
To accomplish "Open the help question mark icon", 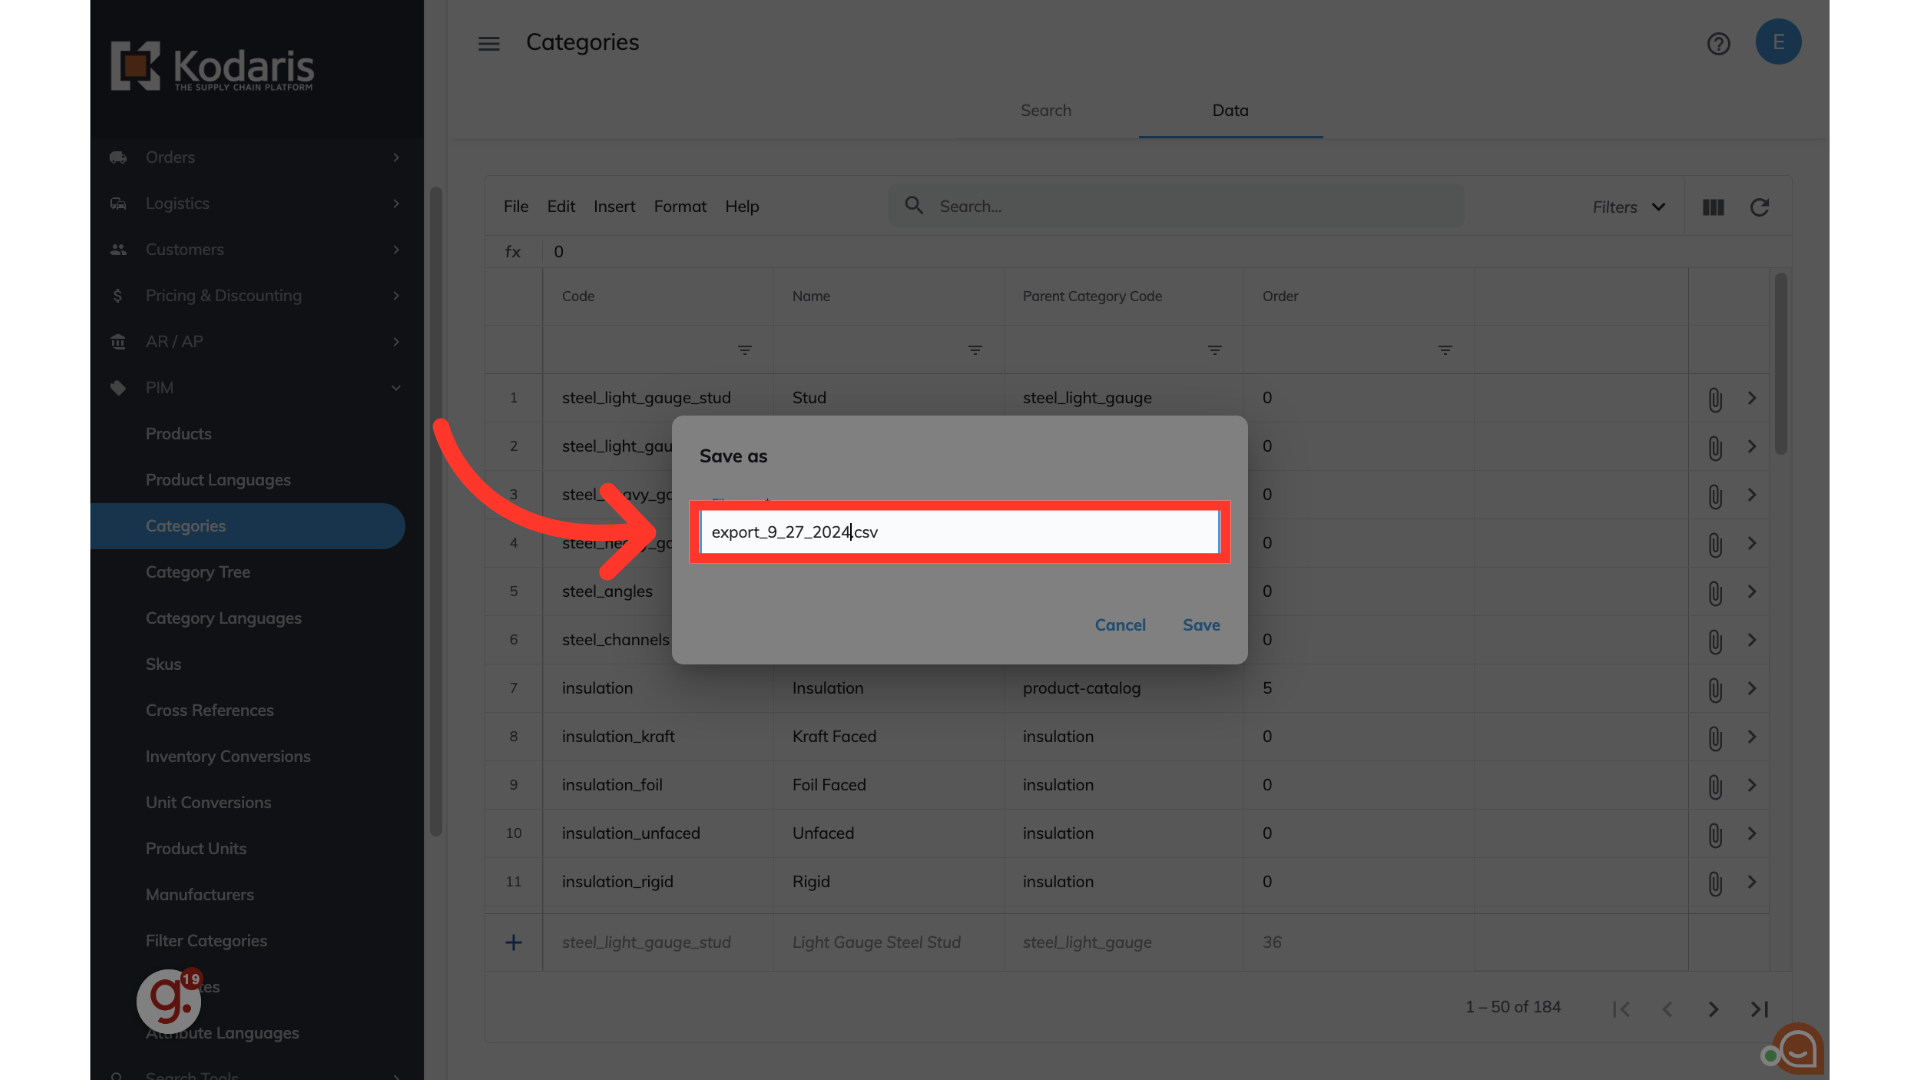I will (x=1718, y=43).
